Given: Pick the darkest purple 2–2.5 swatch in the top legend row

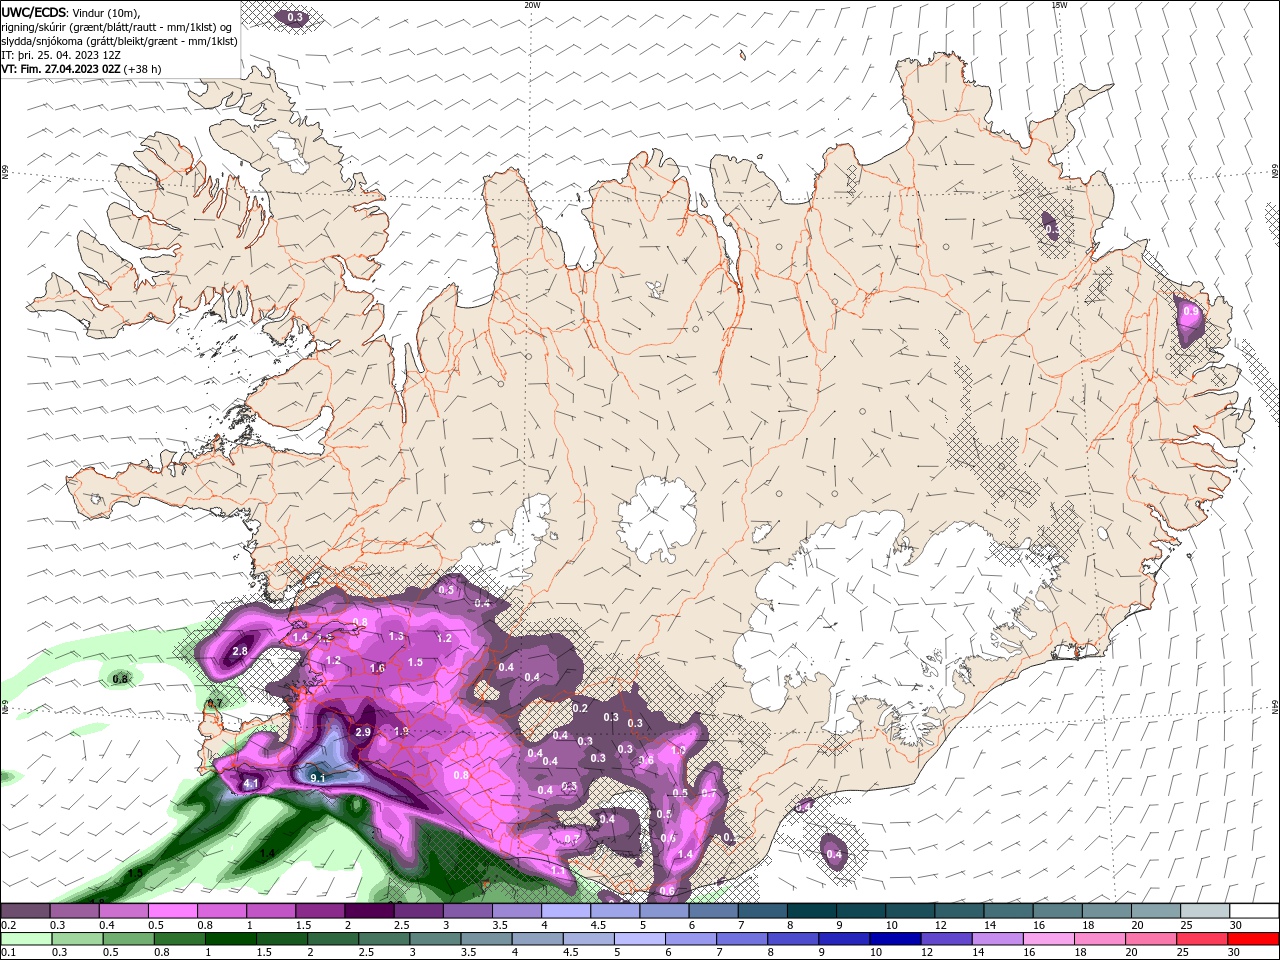Looking at the screenshot, I should click(369, 911).
